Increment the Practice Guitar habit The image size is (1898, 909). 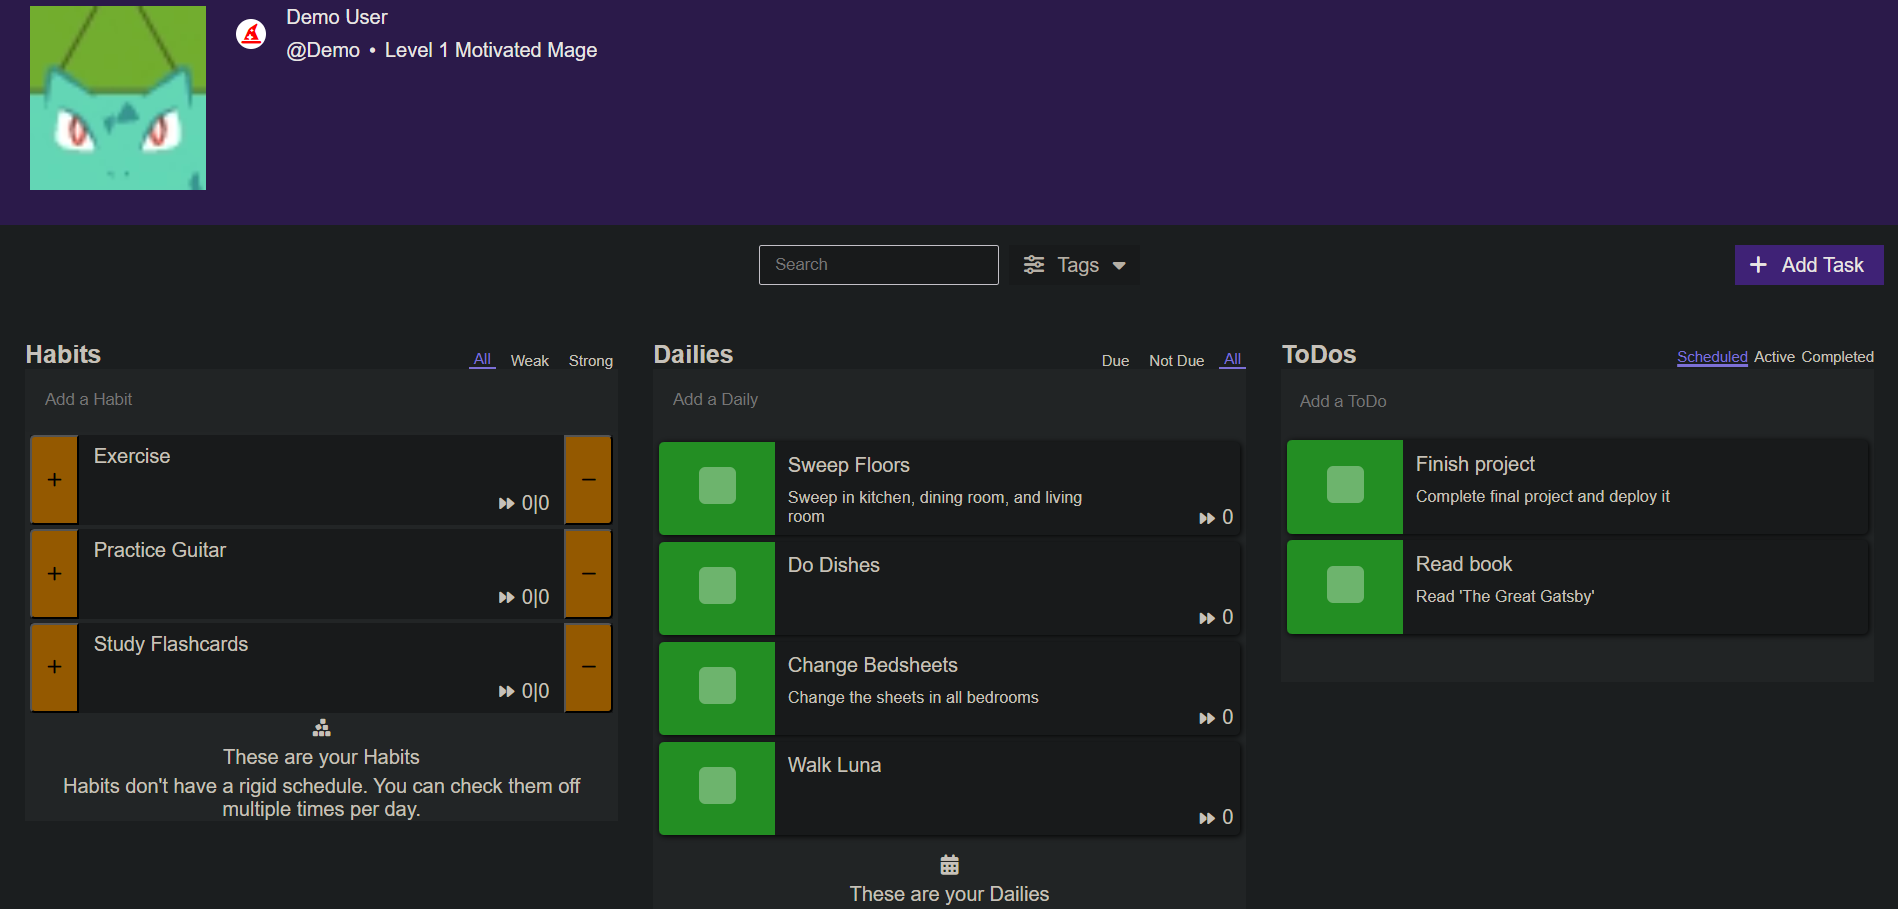(x=54, y=574)
